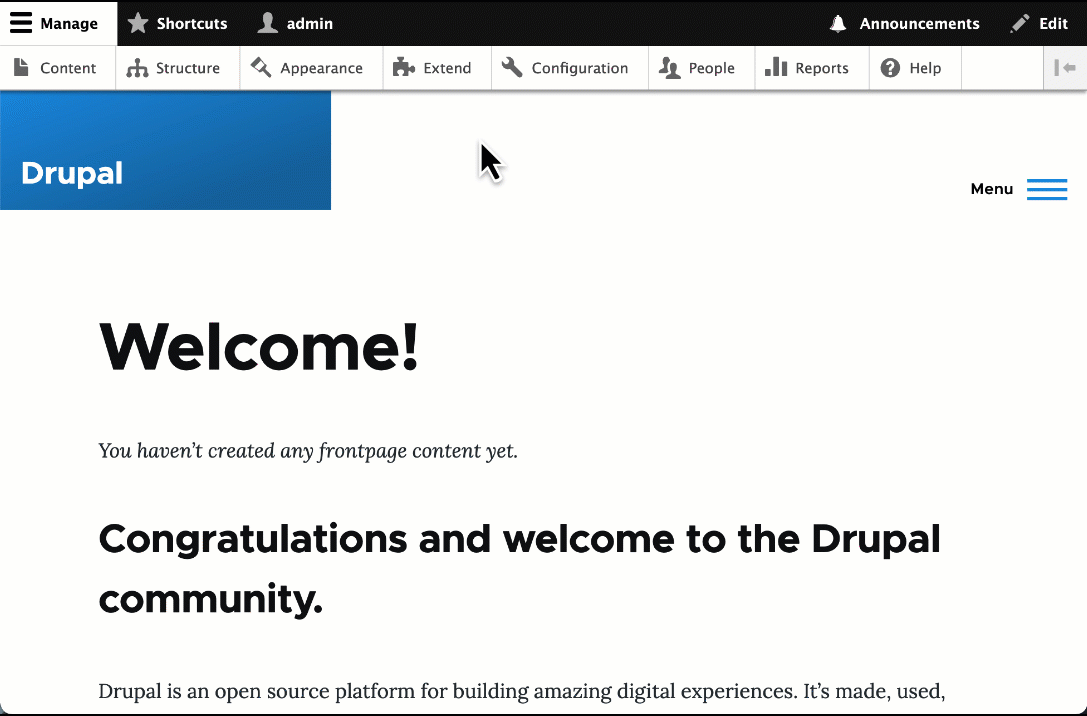This screenshot has width=1087, height=716.
Task: Click the Drupal site name link
Action: coord(72,173)
